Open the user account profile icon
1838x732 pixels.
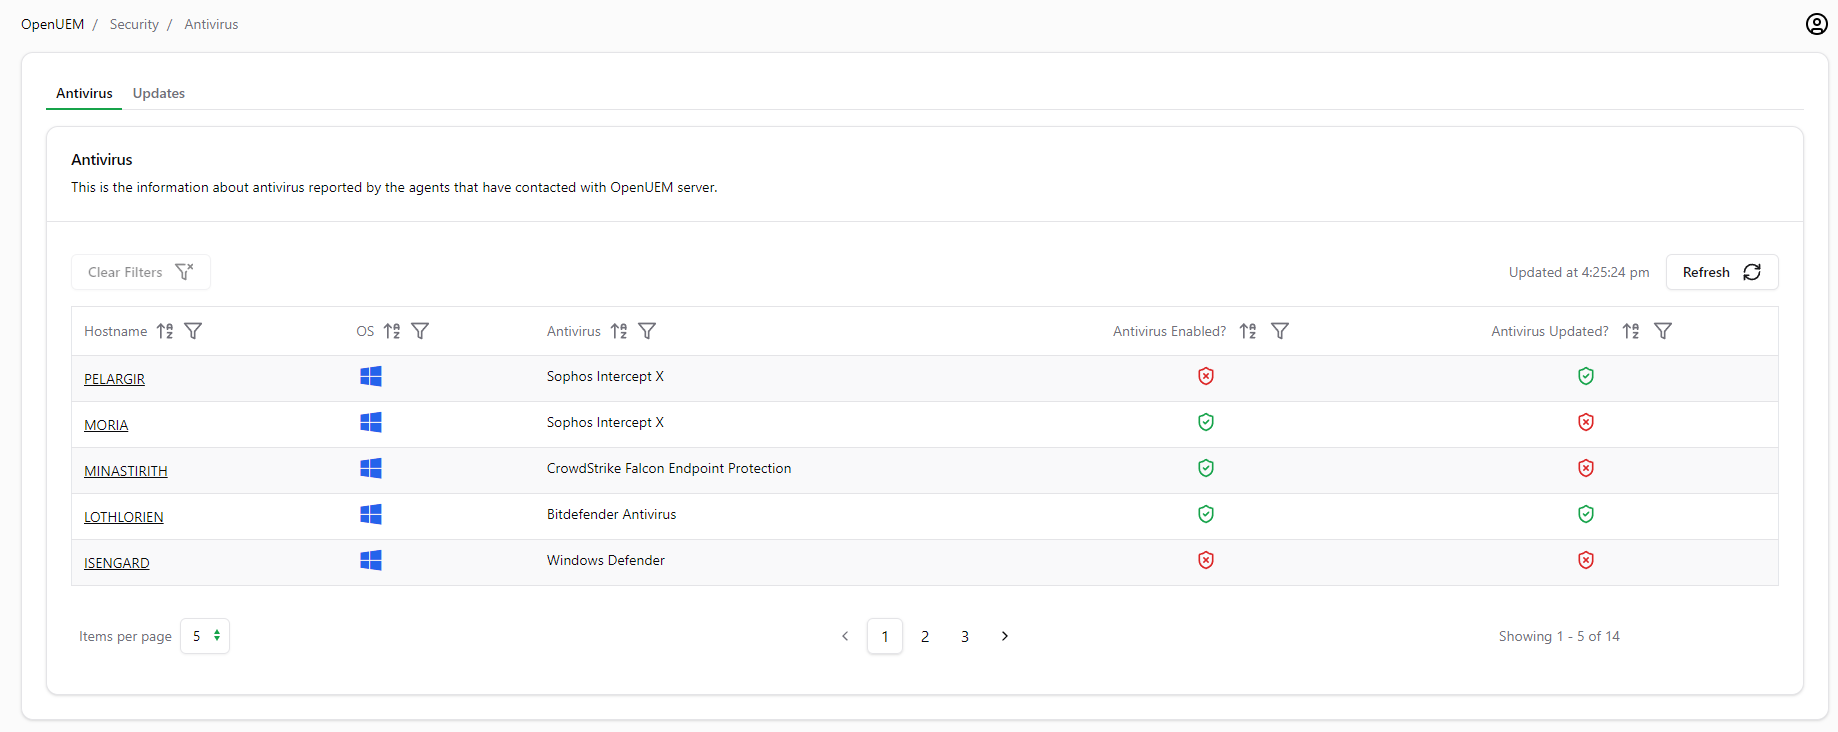coord(1816,24)
